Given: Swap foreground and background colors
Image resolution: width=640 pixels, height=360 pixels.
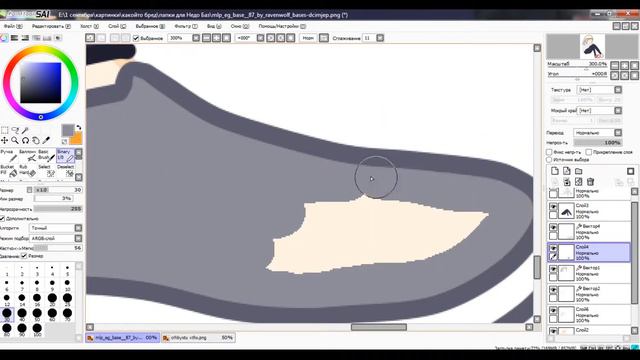Looking at the screenshot, I should 79,128.
